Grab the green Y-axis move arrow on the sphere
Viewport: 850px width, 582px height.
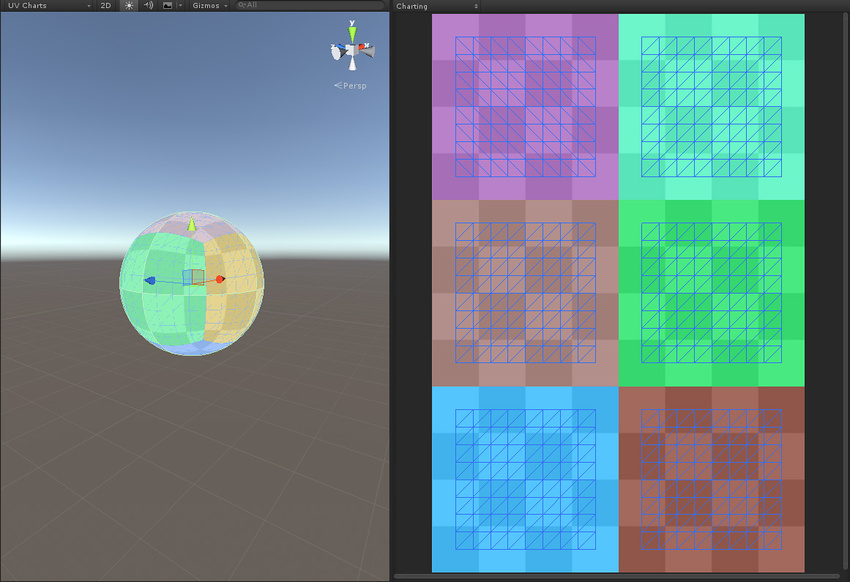pos(191,226)
